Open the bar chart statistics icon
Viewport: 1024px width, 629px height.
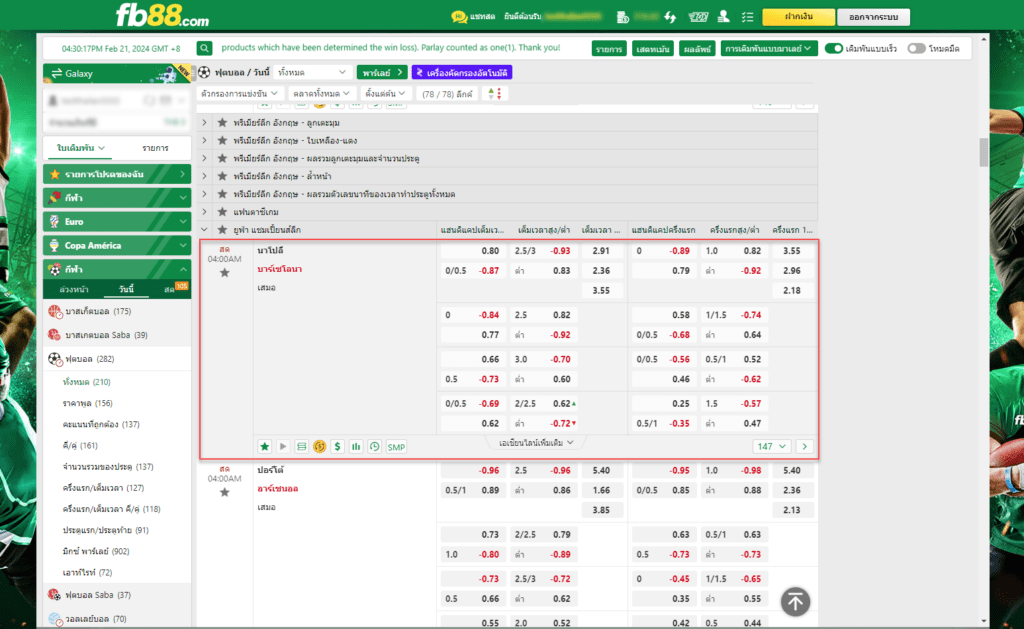(356, 447)
